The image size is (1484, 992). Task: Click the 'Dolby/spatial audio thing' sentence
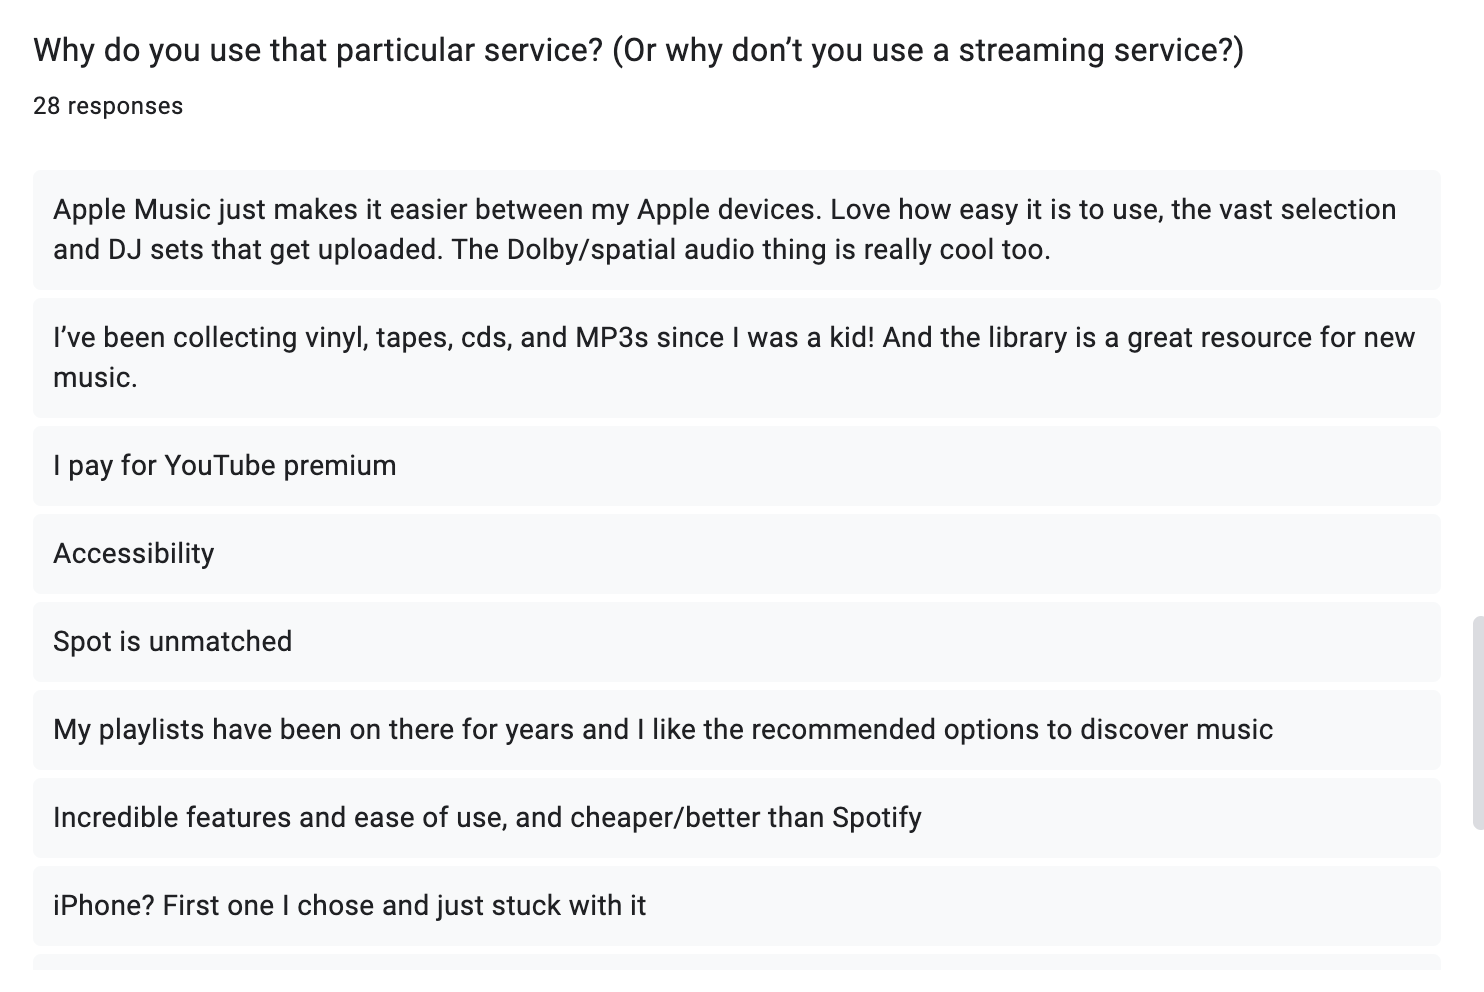click(751, 249)
